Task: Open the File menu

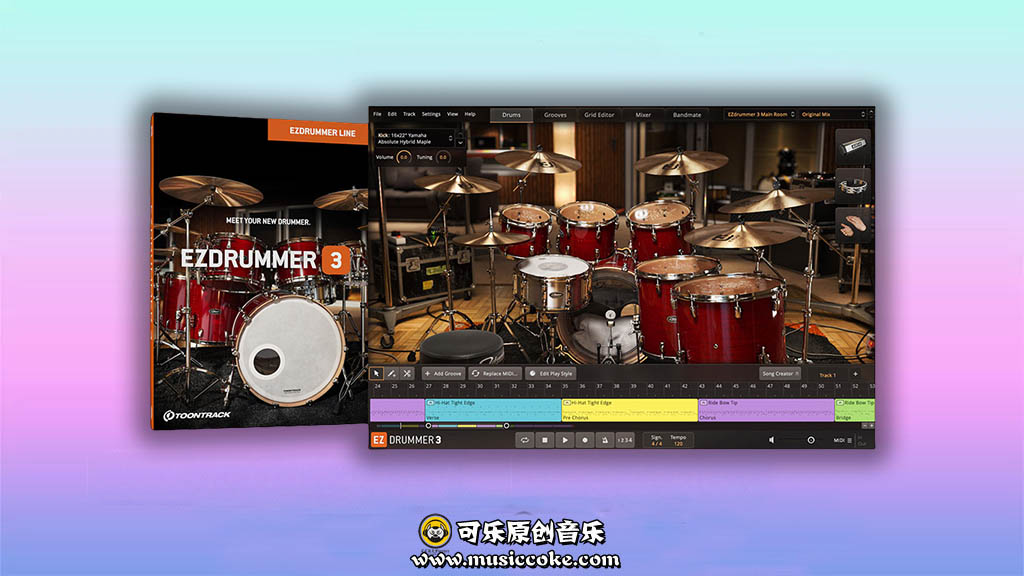Action: [377, 114]
